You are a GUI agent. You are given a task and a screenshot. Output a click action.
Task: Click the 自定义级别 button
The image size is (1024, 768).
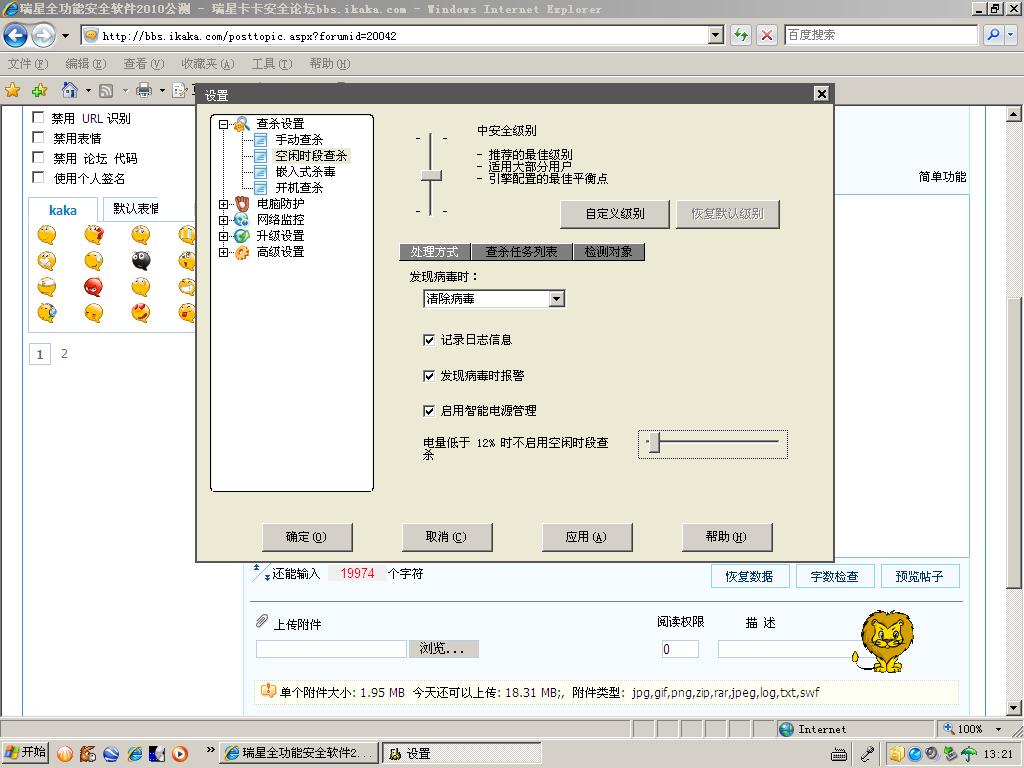(x=615, y=214)
